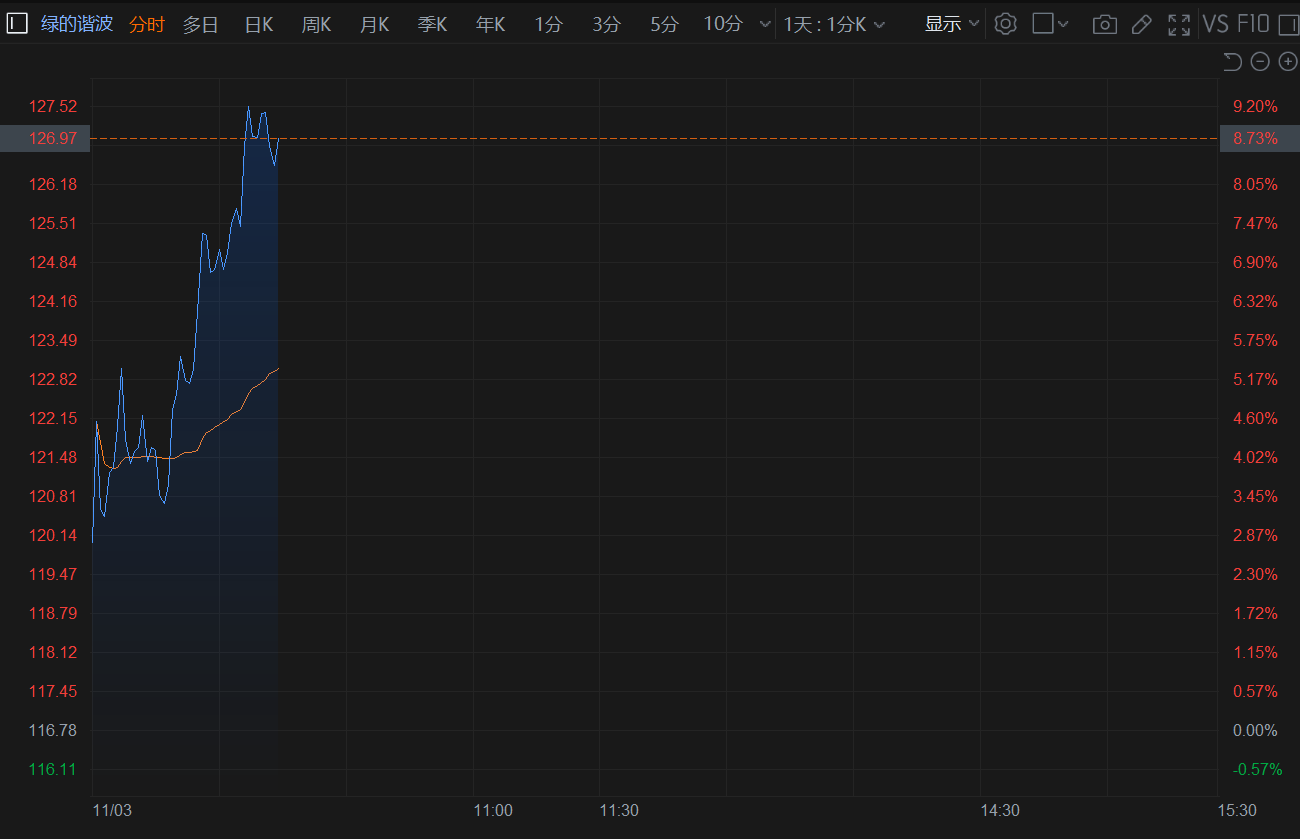Select the 5分 interval button
Image resolution: width=1300 pixels, height=839 pixels.
point(664,24)
